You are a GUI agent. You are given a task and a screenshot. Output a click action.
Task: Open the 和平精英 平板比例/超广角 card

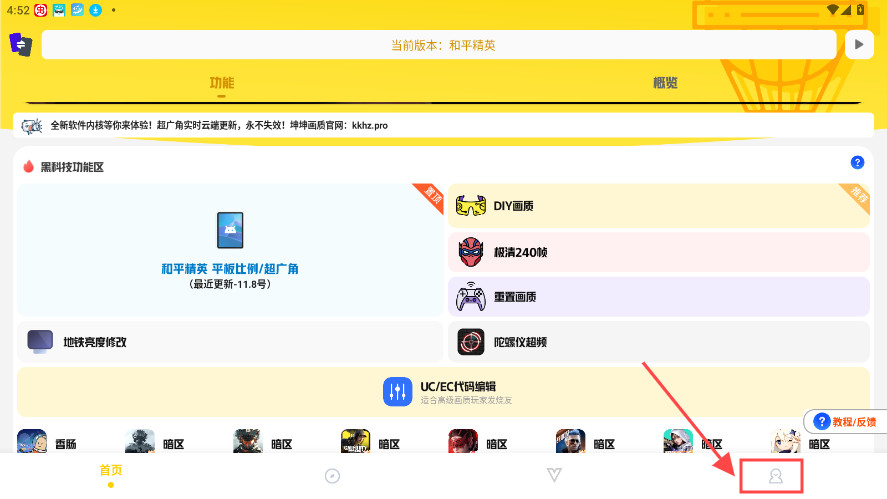click(230, 250)
